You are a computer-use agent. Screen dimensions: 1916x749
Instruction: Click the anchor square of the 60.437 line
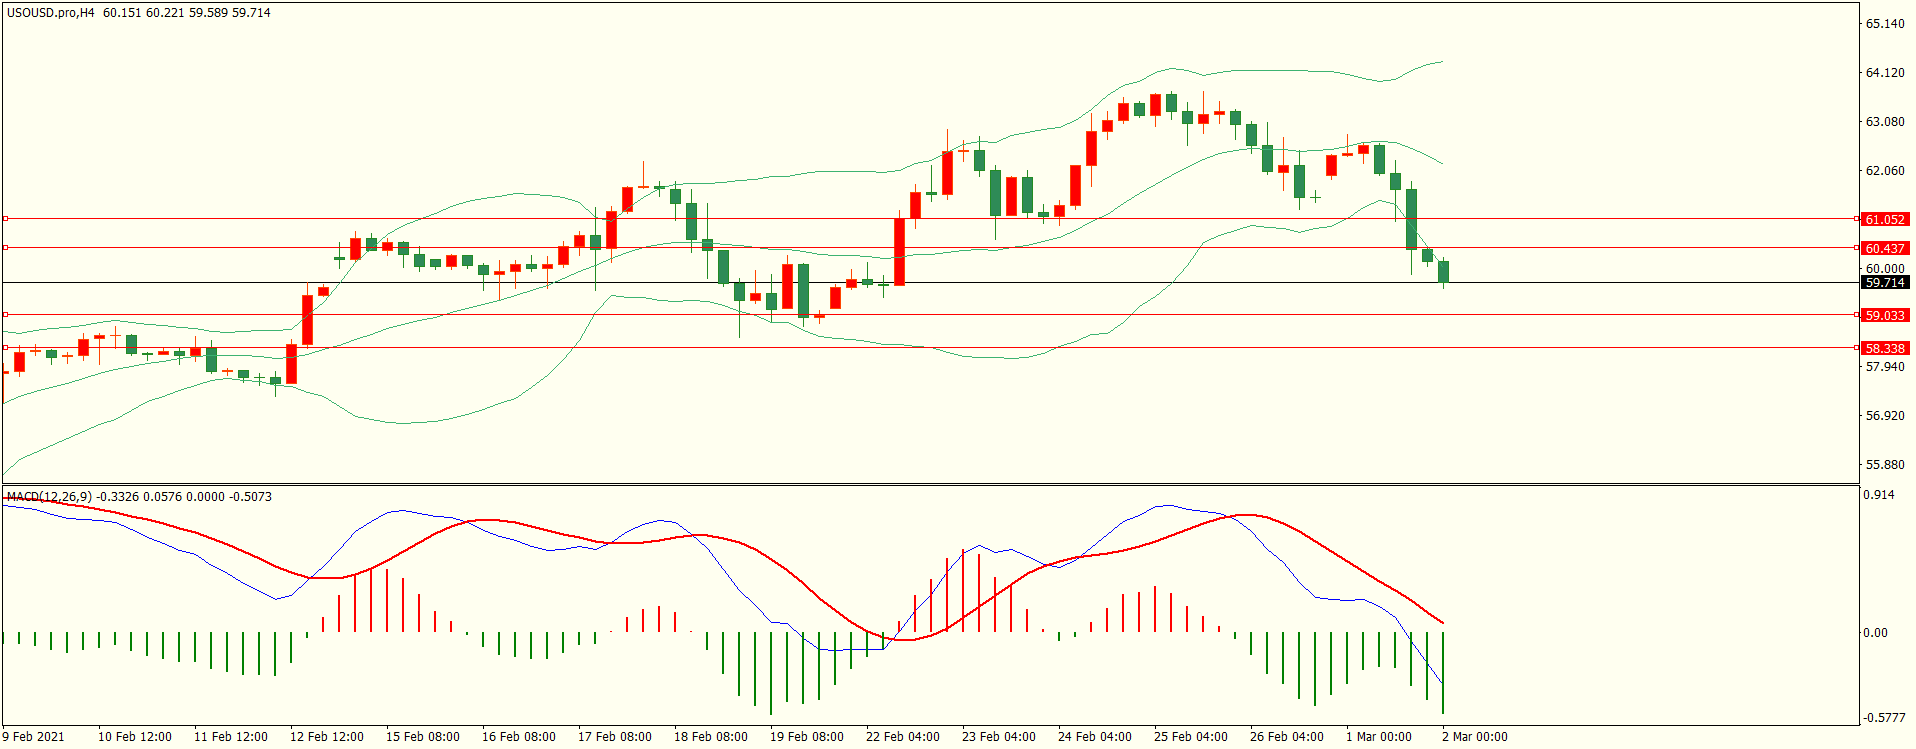(5, 247)
